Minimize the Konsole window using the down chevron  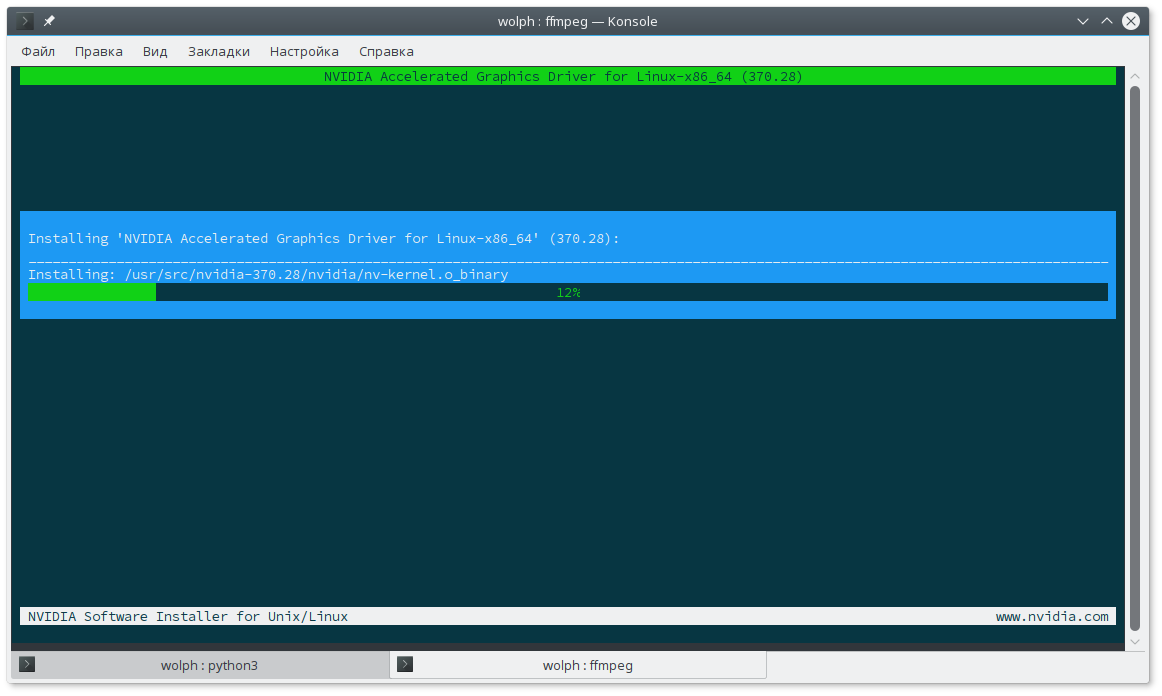1083,21
